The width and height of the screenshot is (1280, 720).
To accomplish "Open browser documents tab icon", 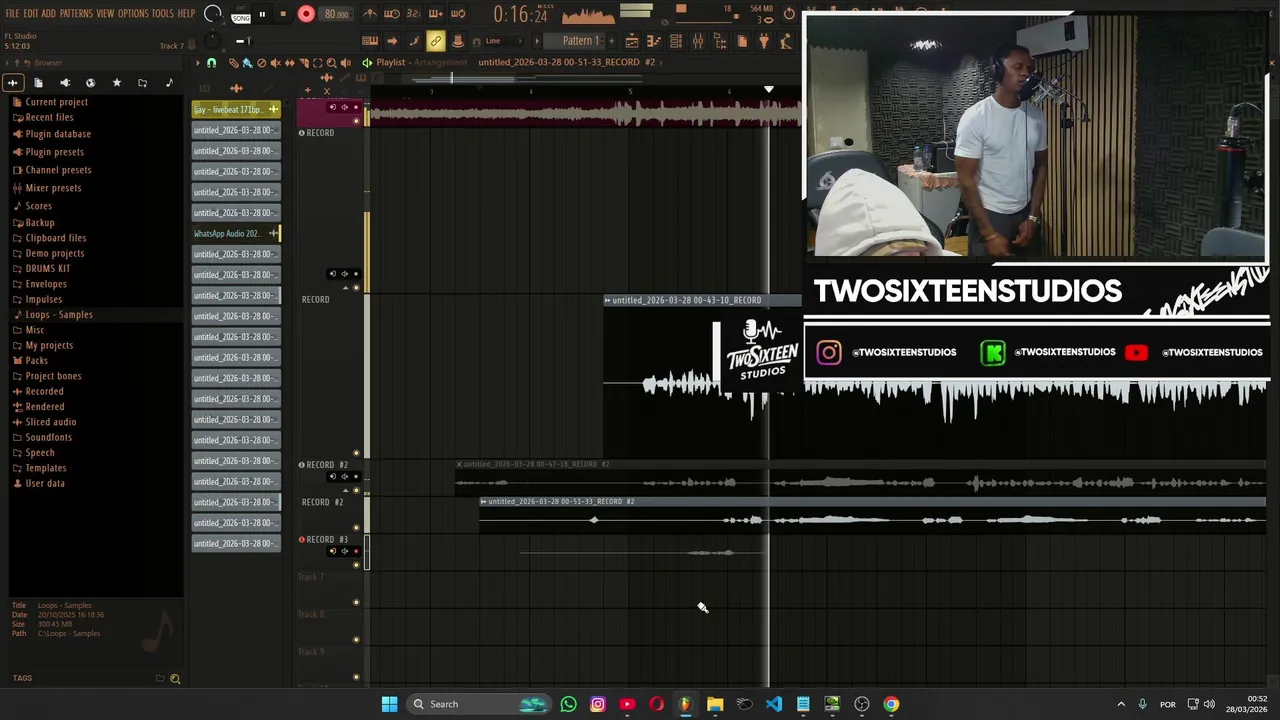I will coord(39,83).
